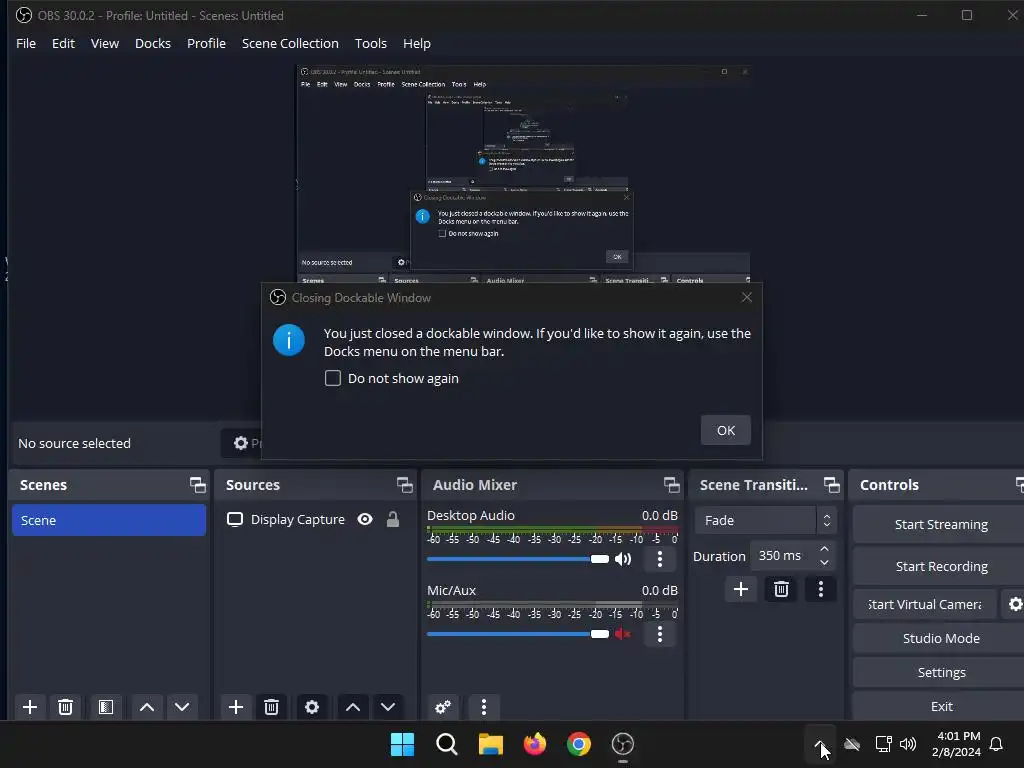Click the Duration 350 ms field
This screenshot has width=1024, height=768.
coord(784,556)
